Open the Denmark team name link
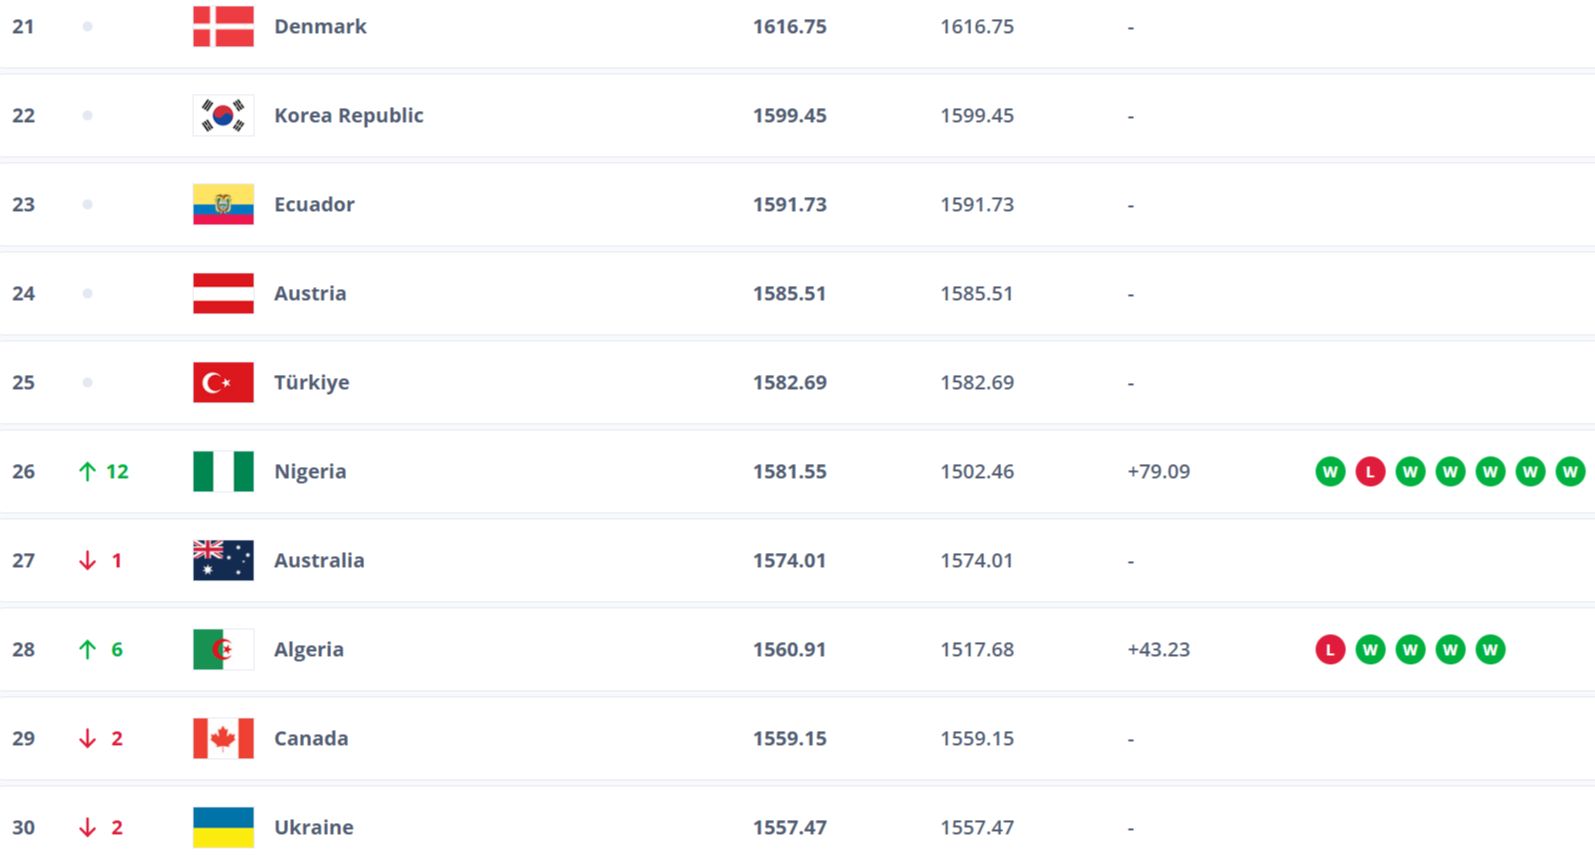 (320, 27)
